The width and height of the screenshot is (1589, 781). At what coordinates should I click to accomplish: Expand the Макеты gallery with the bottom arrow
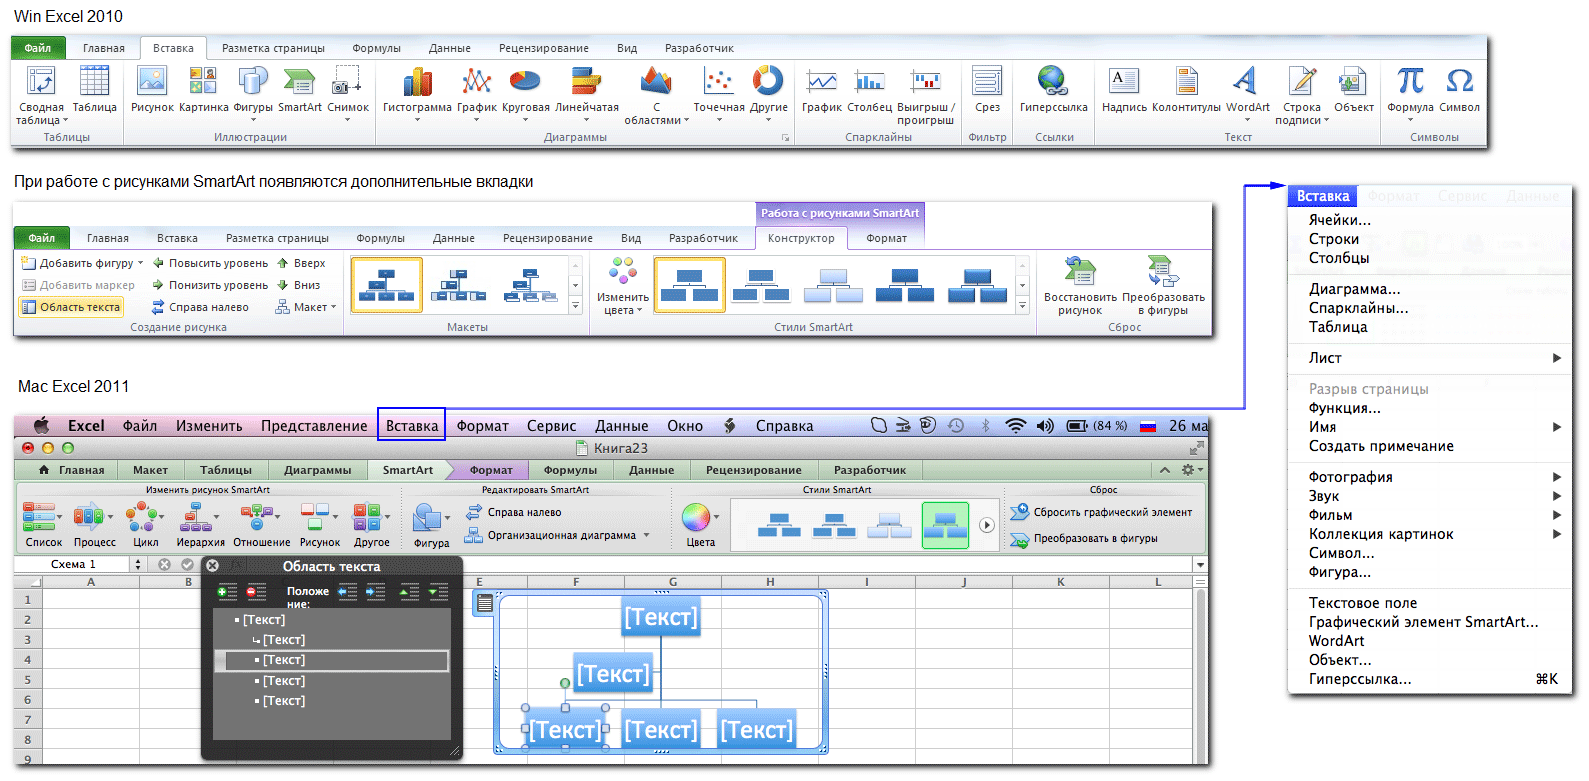coord(575,306)
